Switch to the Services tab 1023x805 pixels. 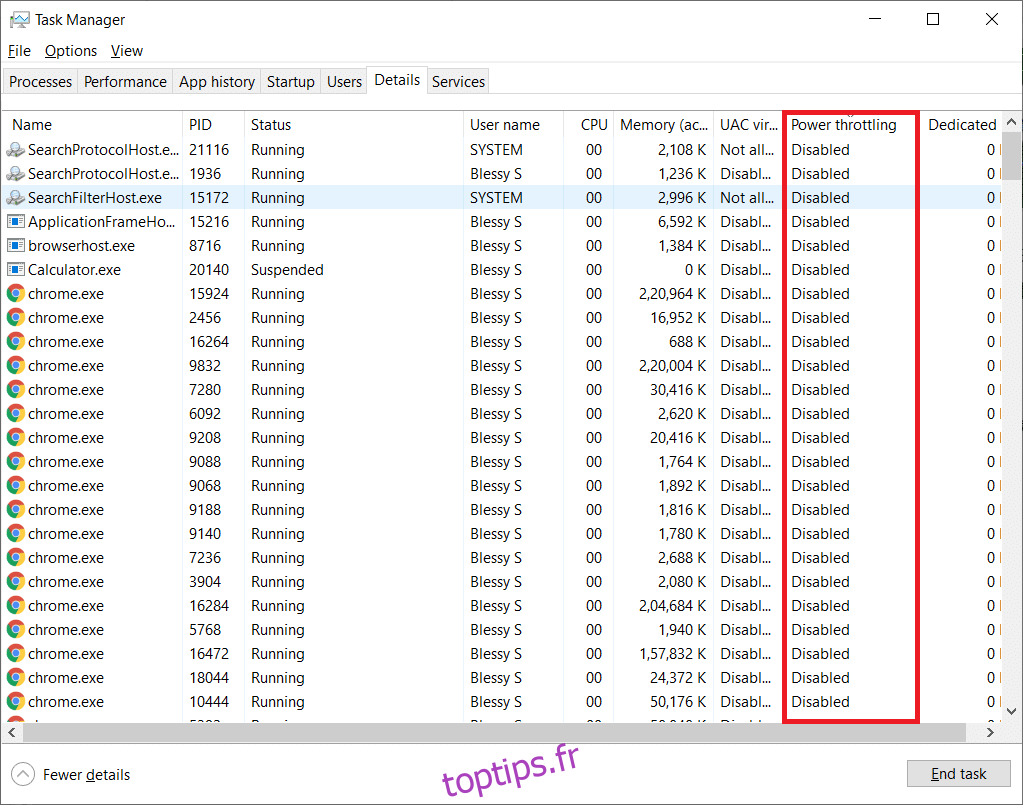(458, 82)
